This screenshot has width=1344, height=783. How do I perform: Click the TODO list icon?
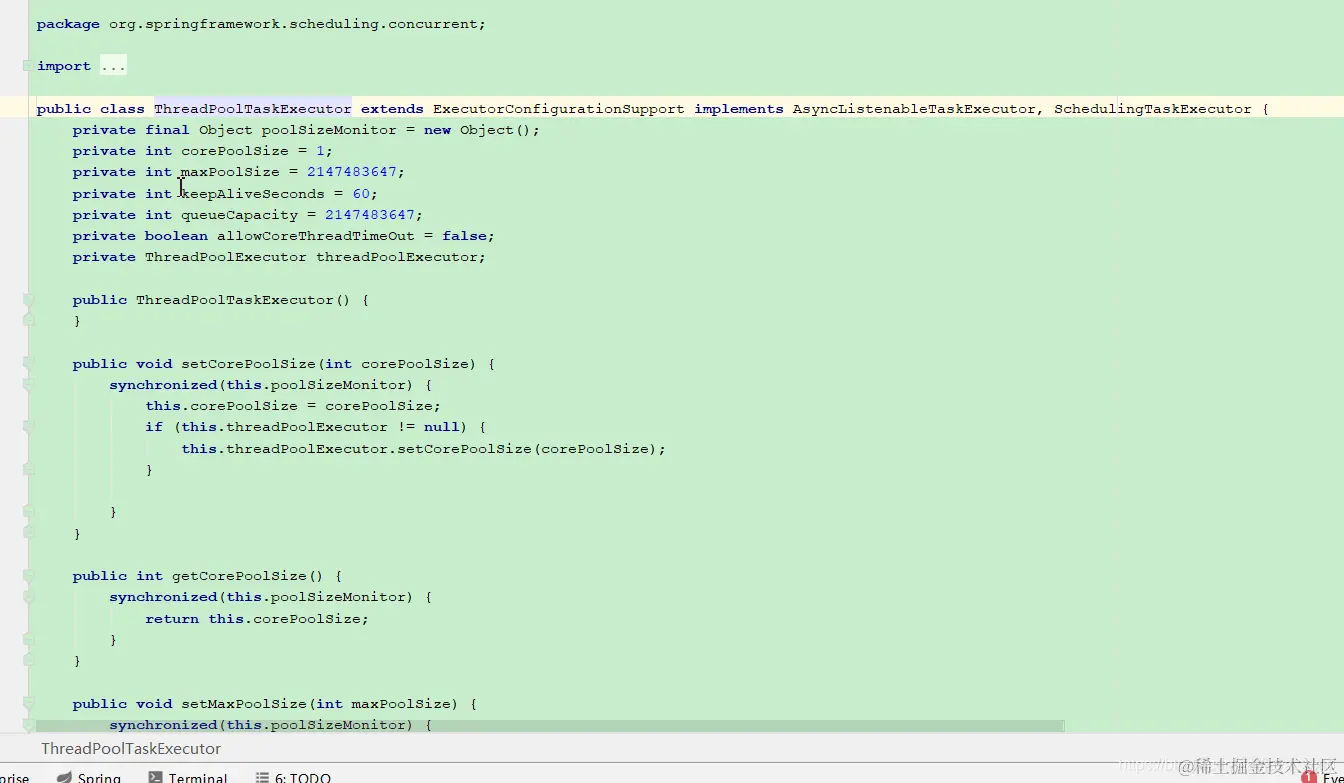[262, 777]
